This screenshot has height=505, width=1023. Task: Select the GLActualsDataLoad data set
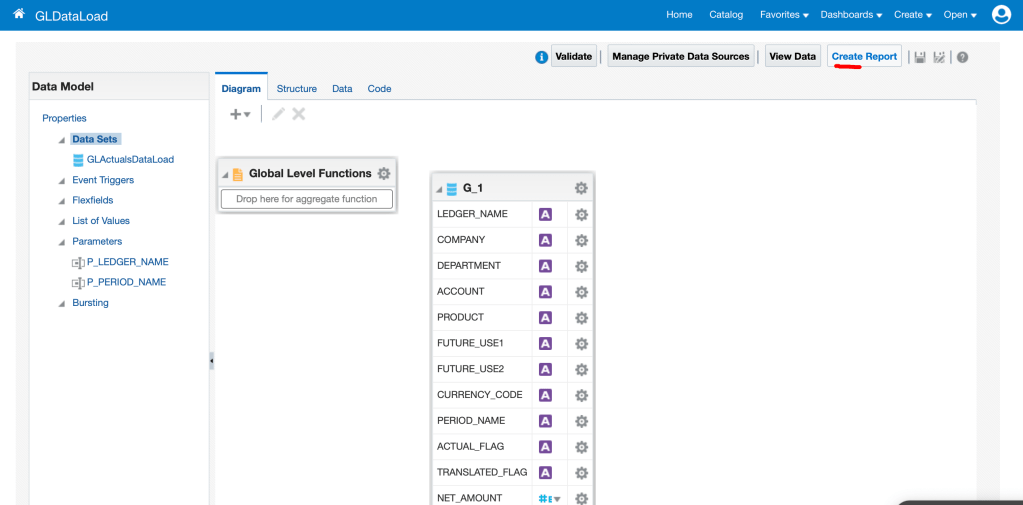130,160
